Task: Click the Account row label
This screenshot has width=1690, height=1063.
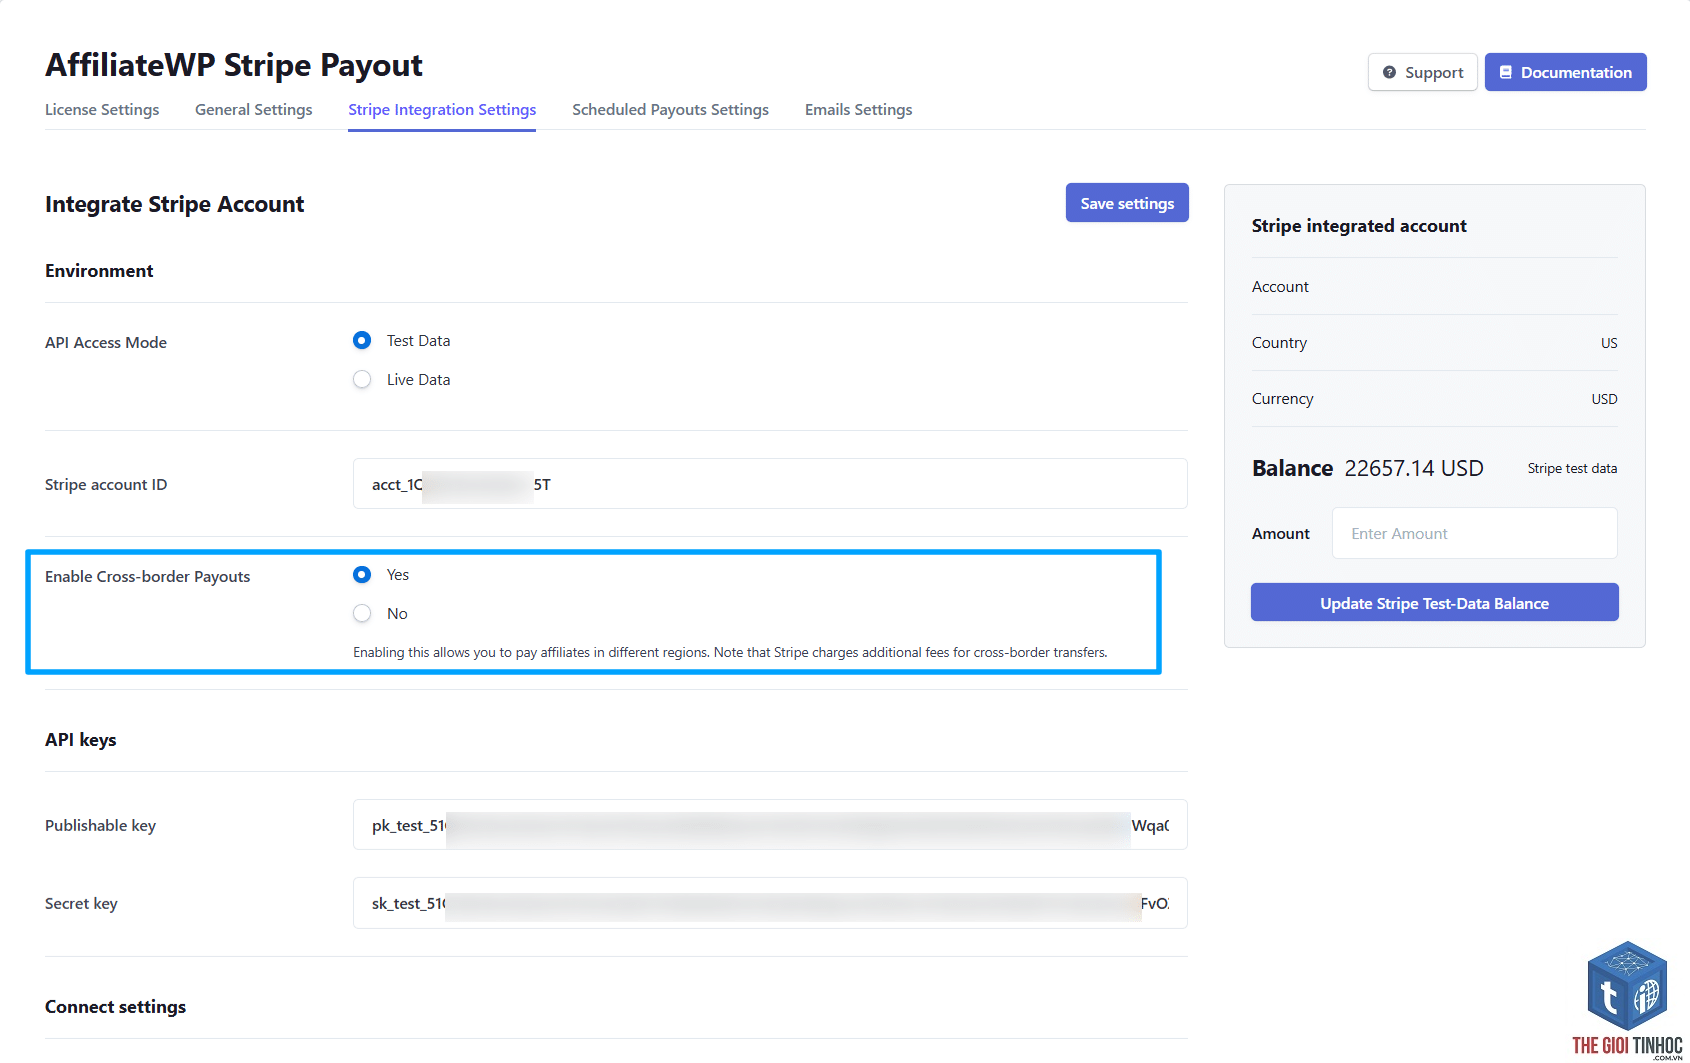Action: (1280, 287)
